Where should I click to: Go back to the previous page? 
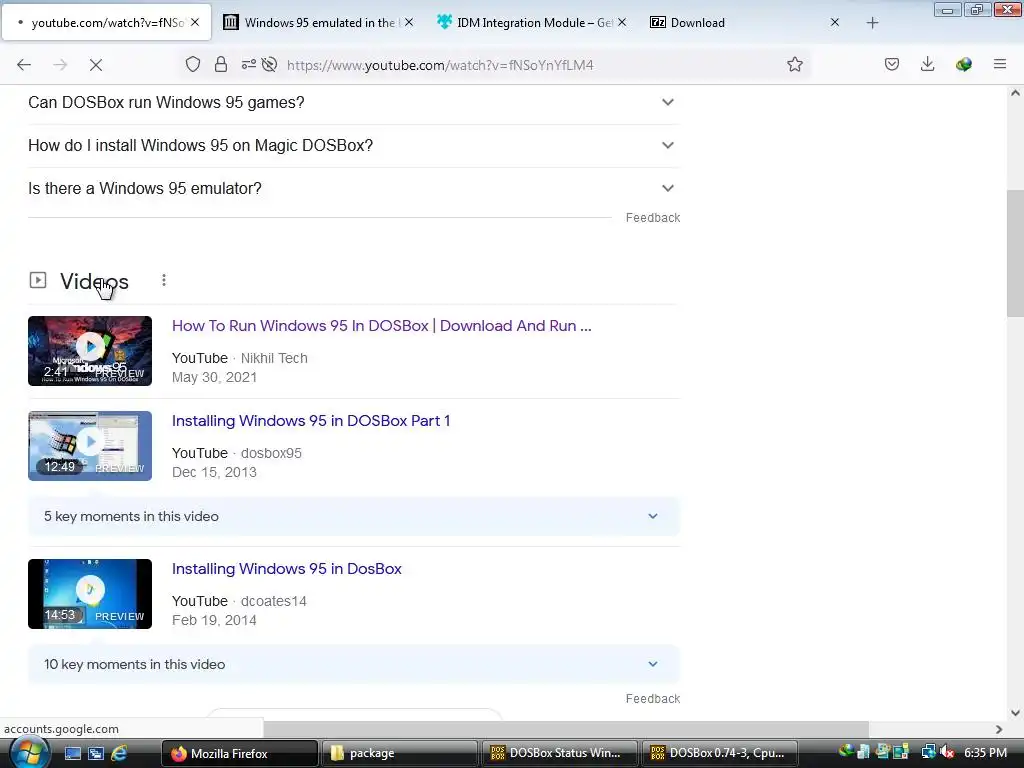[24, 65]
